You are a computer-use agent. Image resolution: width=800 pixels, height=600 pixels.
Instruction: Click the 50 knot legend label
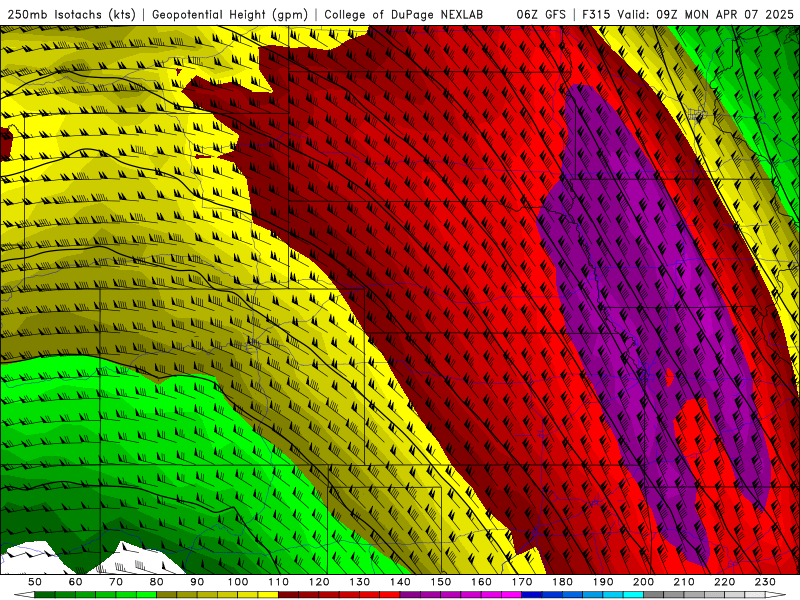click(35, 582)
